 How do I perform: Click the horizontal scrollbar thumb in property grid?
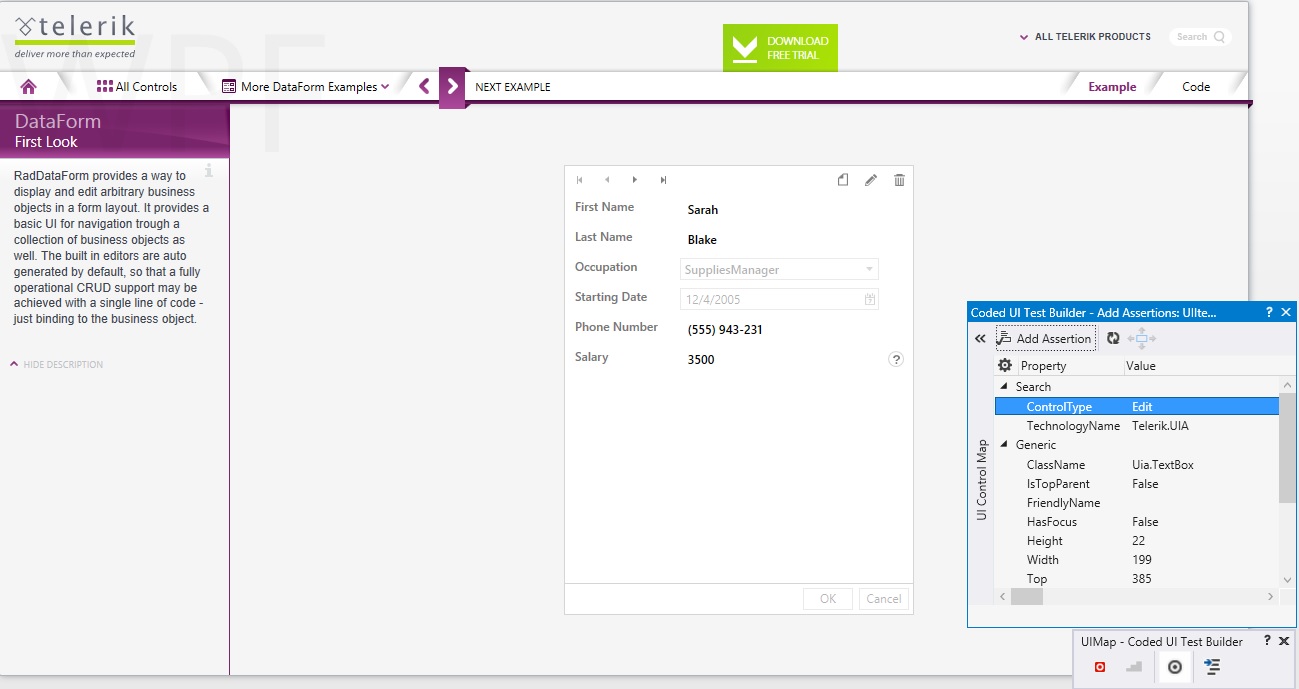[x=1027, y=597]
